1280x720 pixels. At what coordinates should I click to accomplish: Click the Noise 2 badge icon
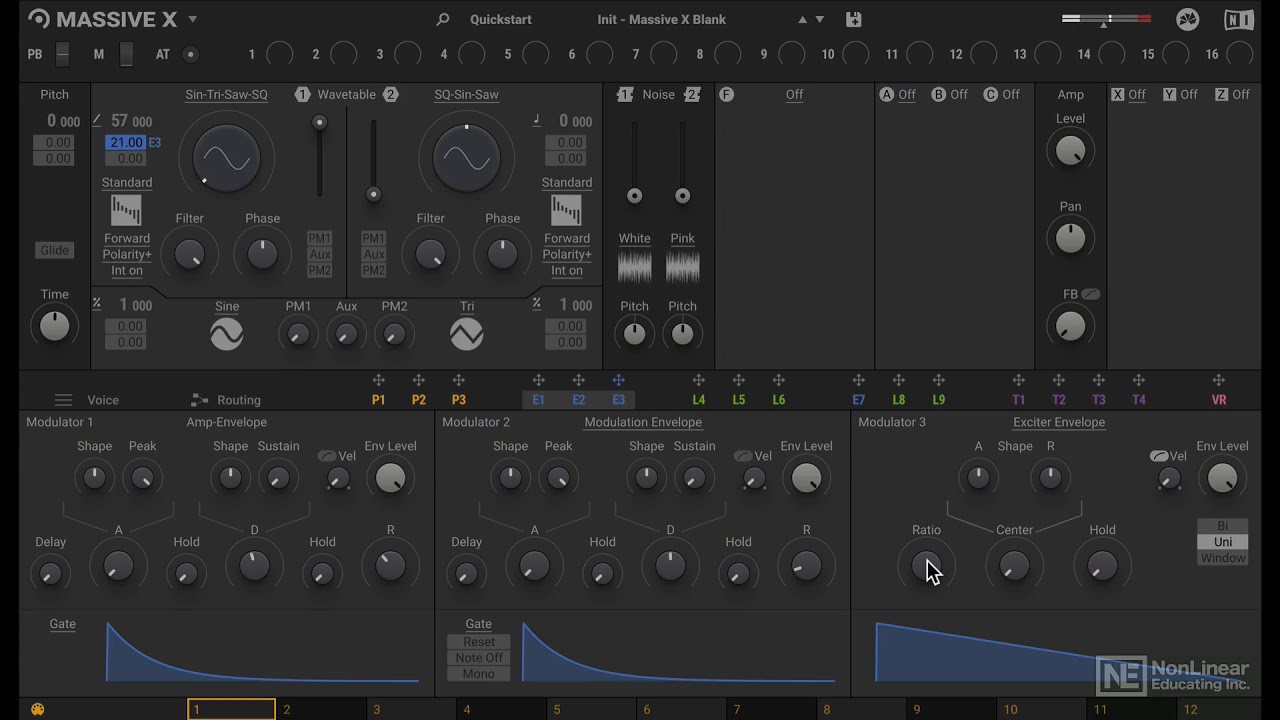coord(692,95)
